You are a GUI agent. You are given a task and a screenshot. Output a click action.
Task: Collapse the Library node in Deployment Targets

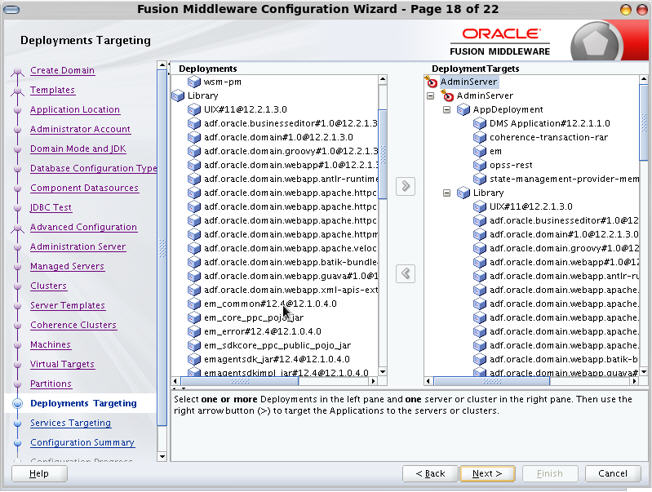click(447, 193)
